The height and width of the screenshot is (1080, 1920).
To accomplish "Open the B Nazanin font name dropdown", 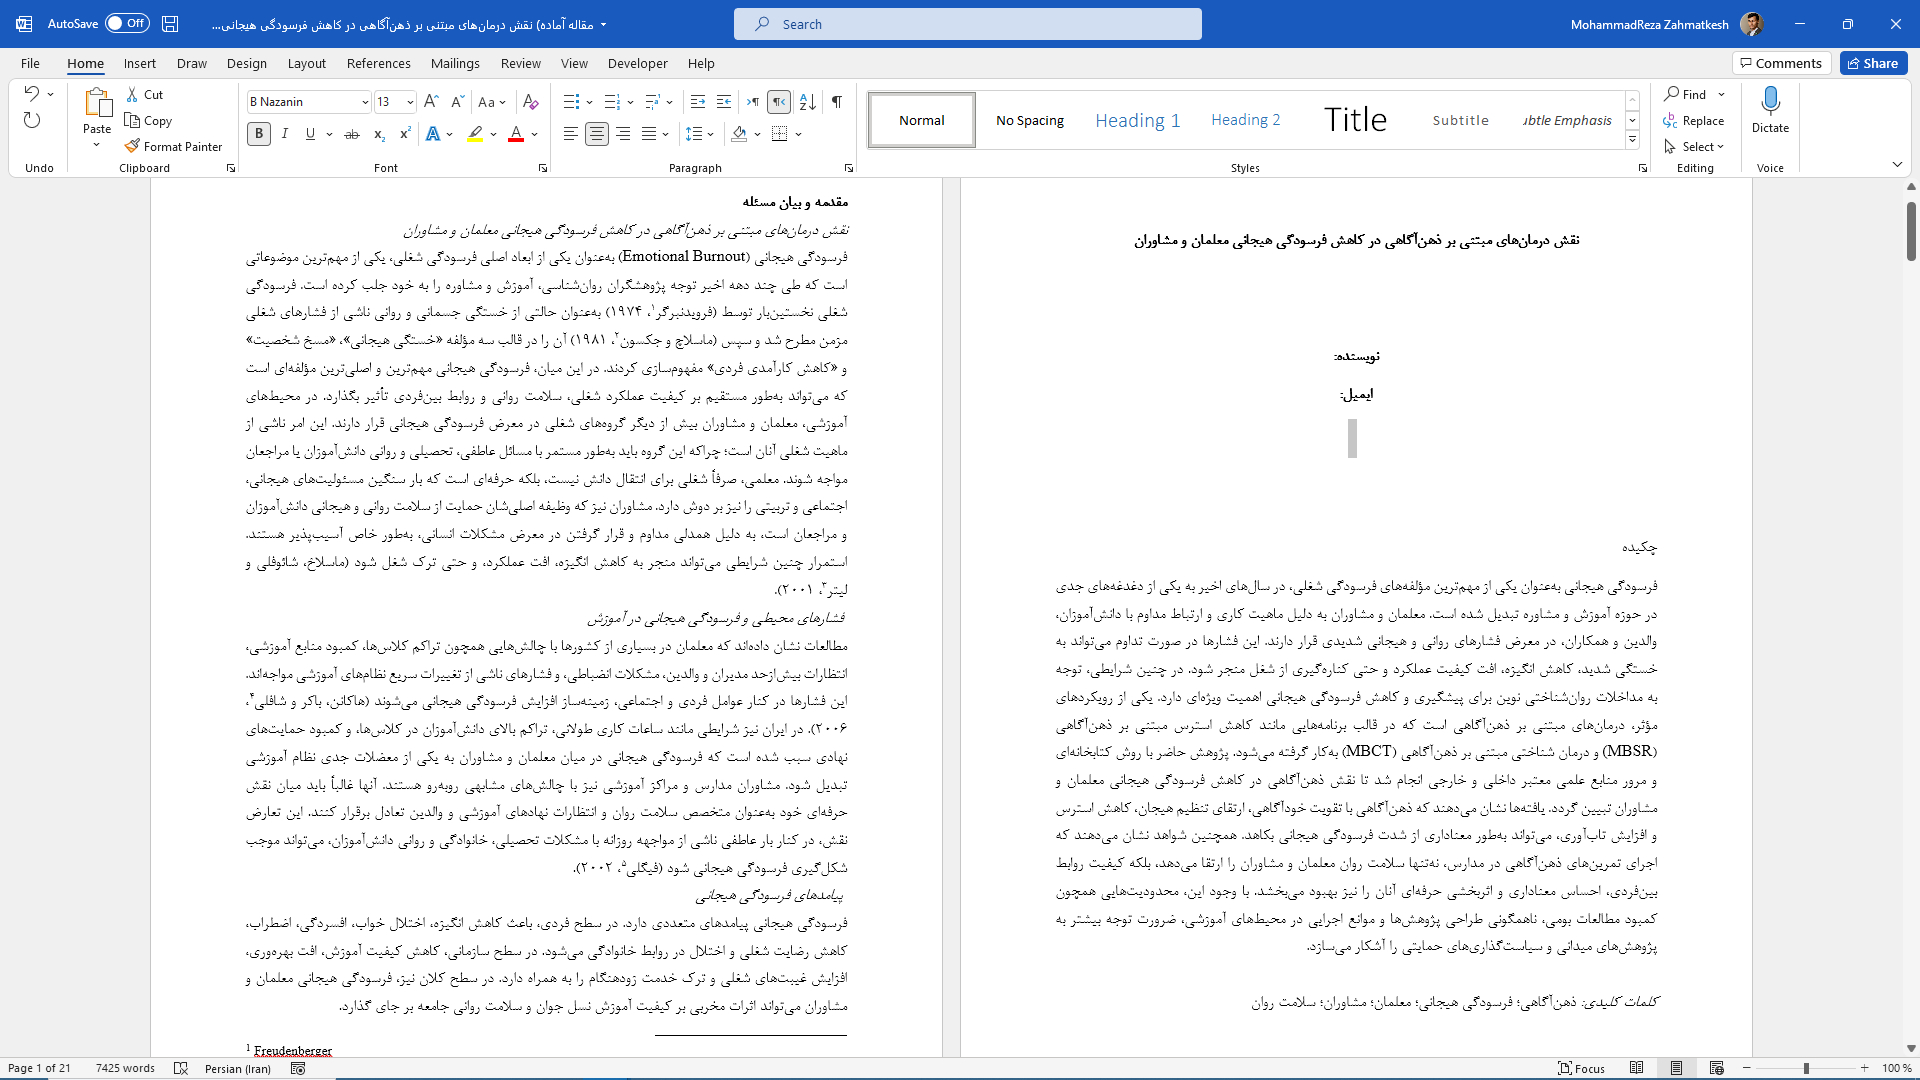I will 365,102.
